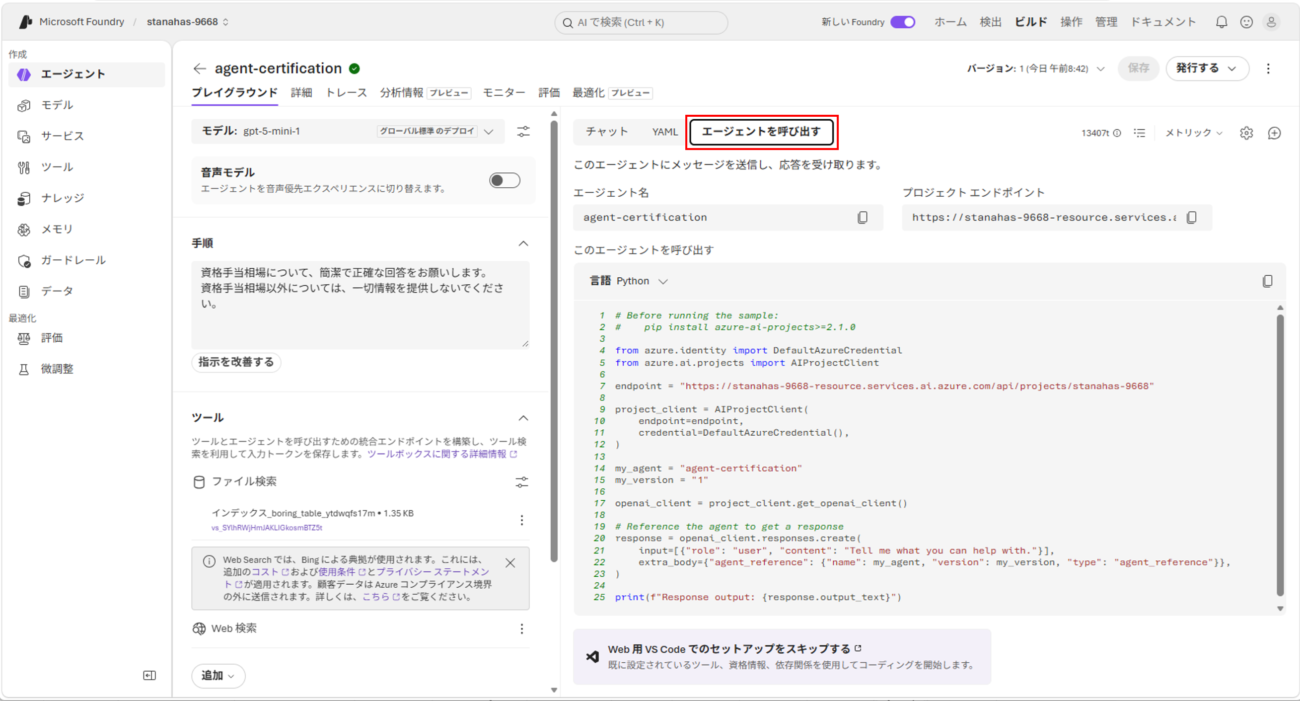Open the 使用条件 link
This screenshot has width=1300, height=701.
click(x=340, y=572)
